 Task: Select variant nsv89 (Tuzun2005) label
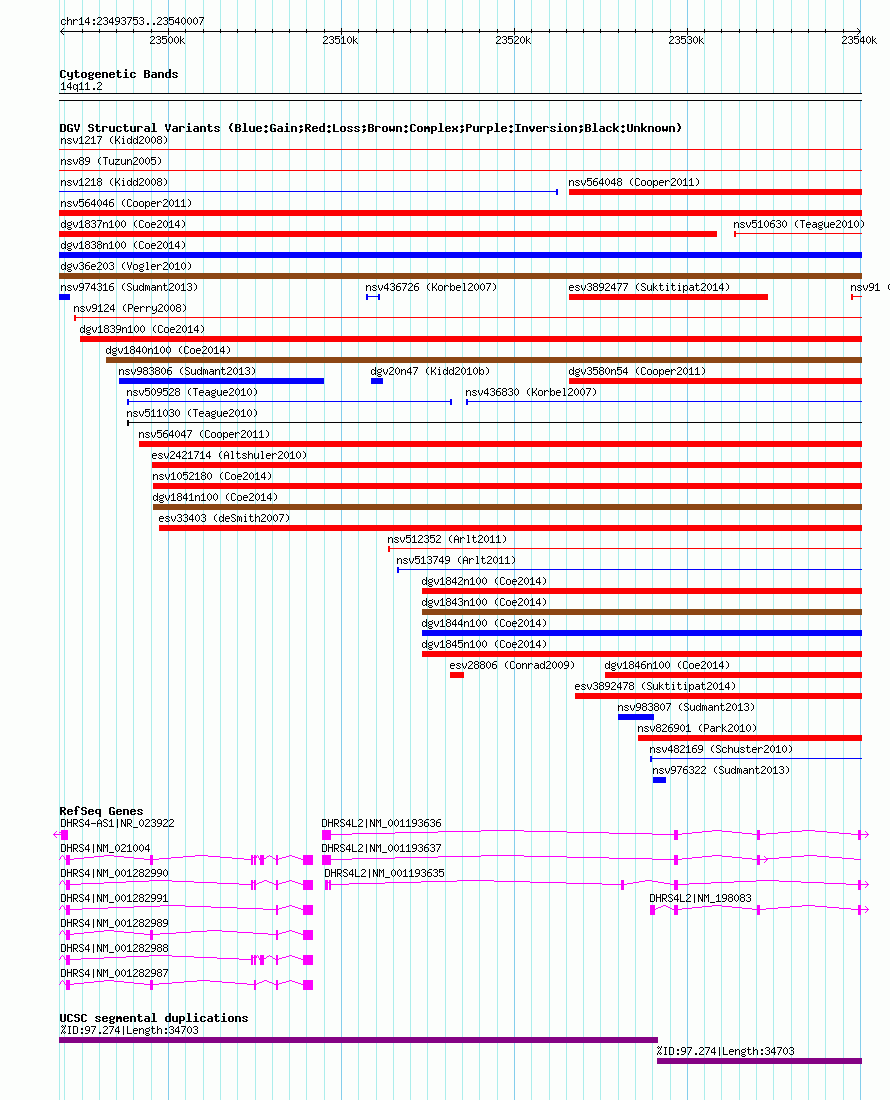click(x=111, y=161)
